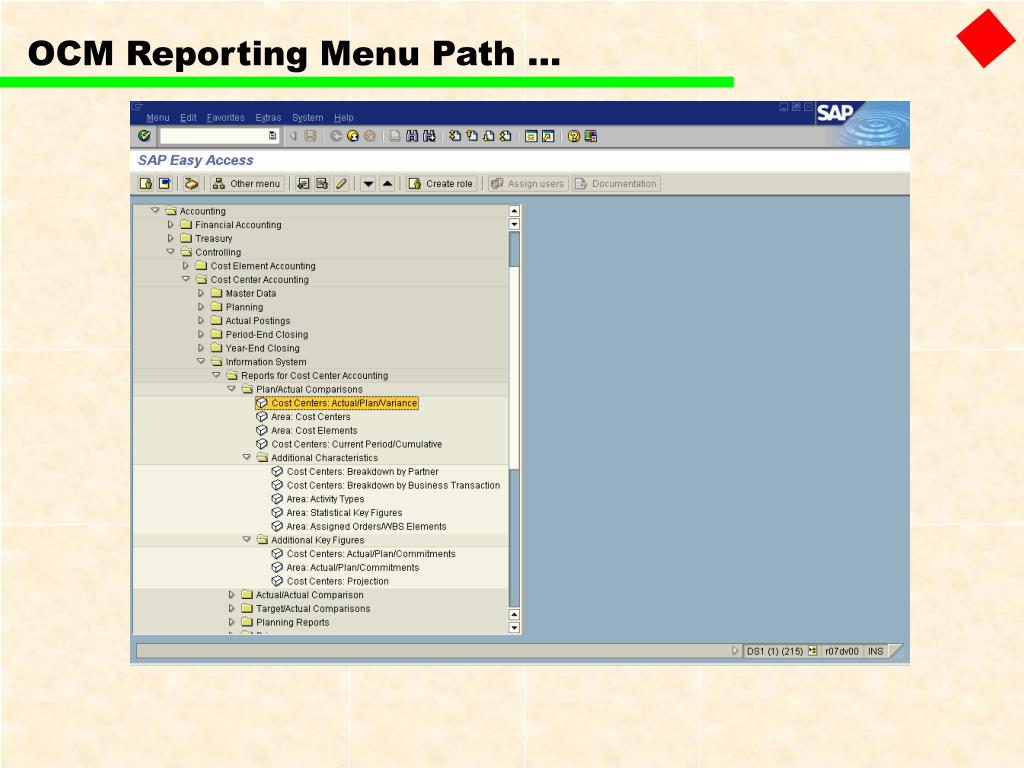
Task: Click the yellow Help question mark icon
Action: [573, 136]
